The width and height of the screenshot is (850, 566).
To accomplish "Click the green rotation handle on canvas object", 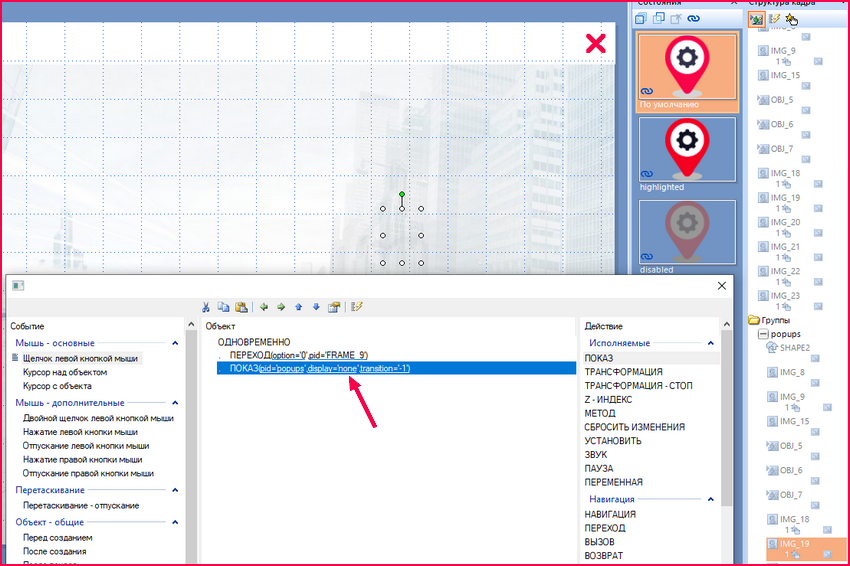I will [x=402, y=194].
